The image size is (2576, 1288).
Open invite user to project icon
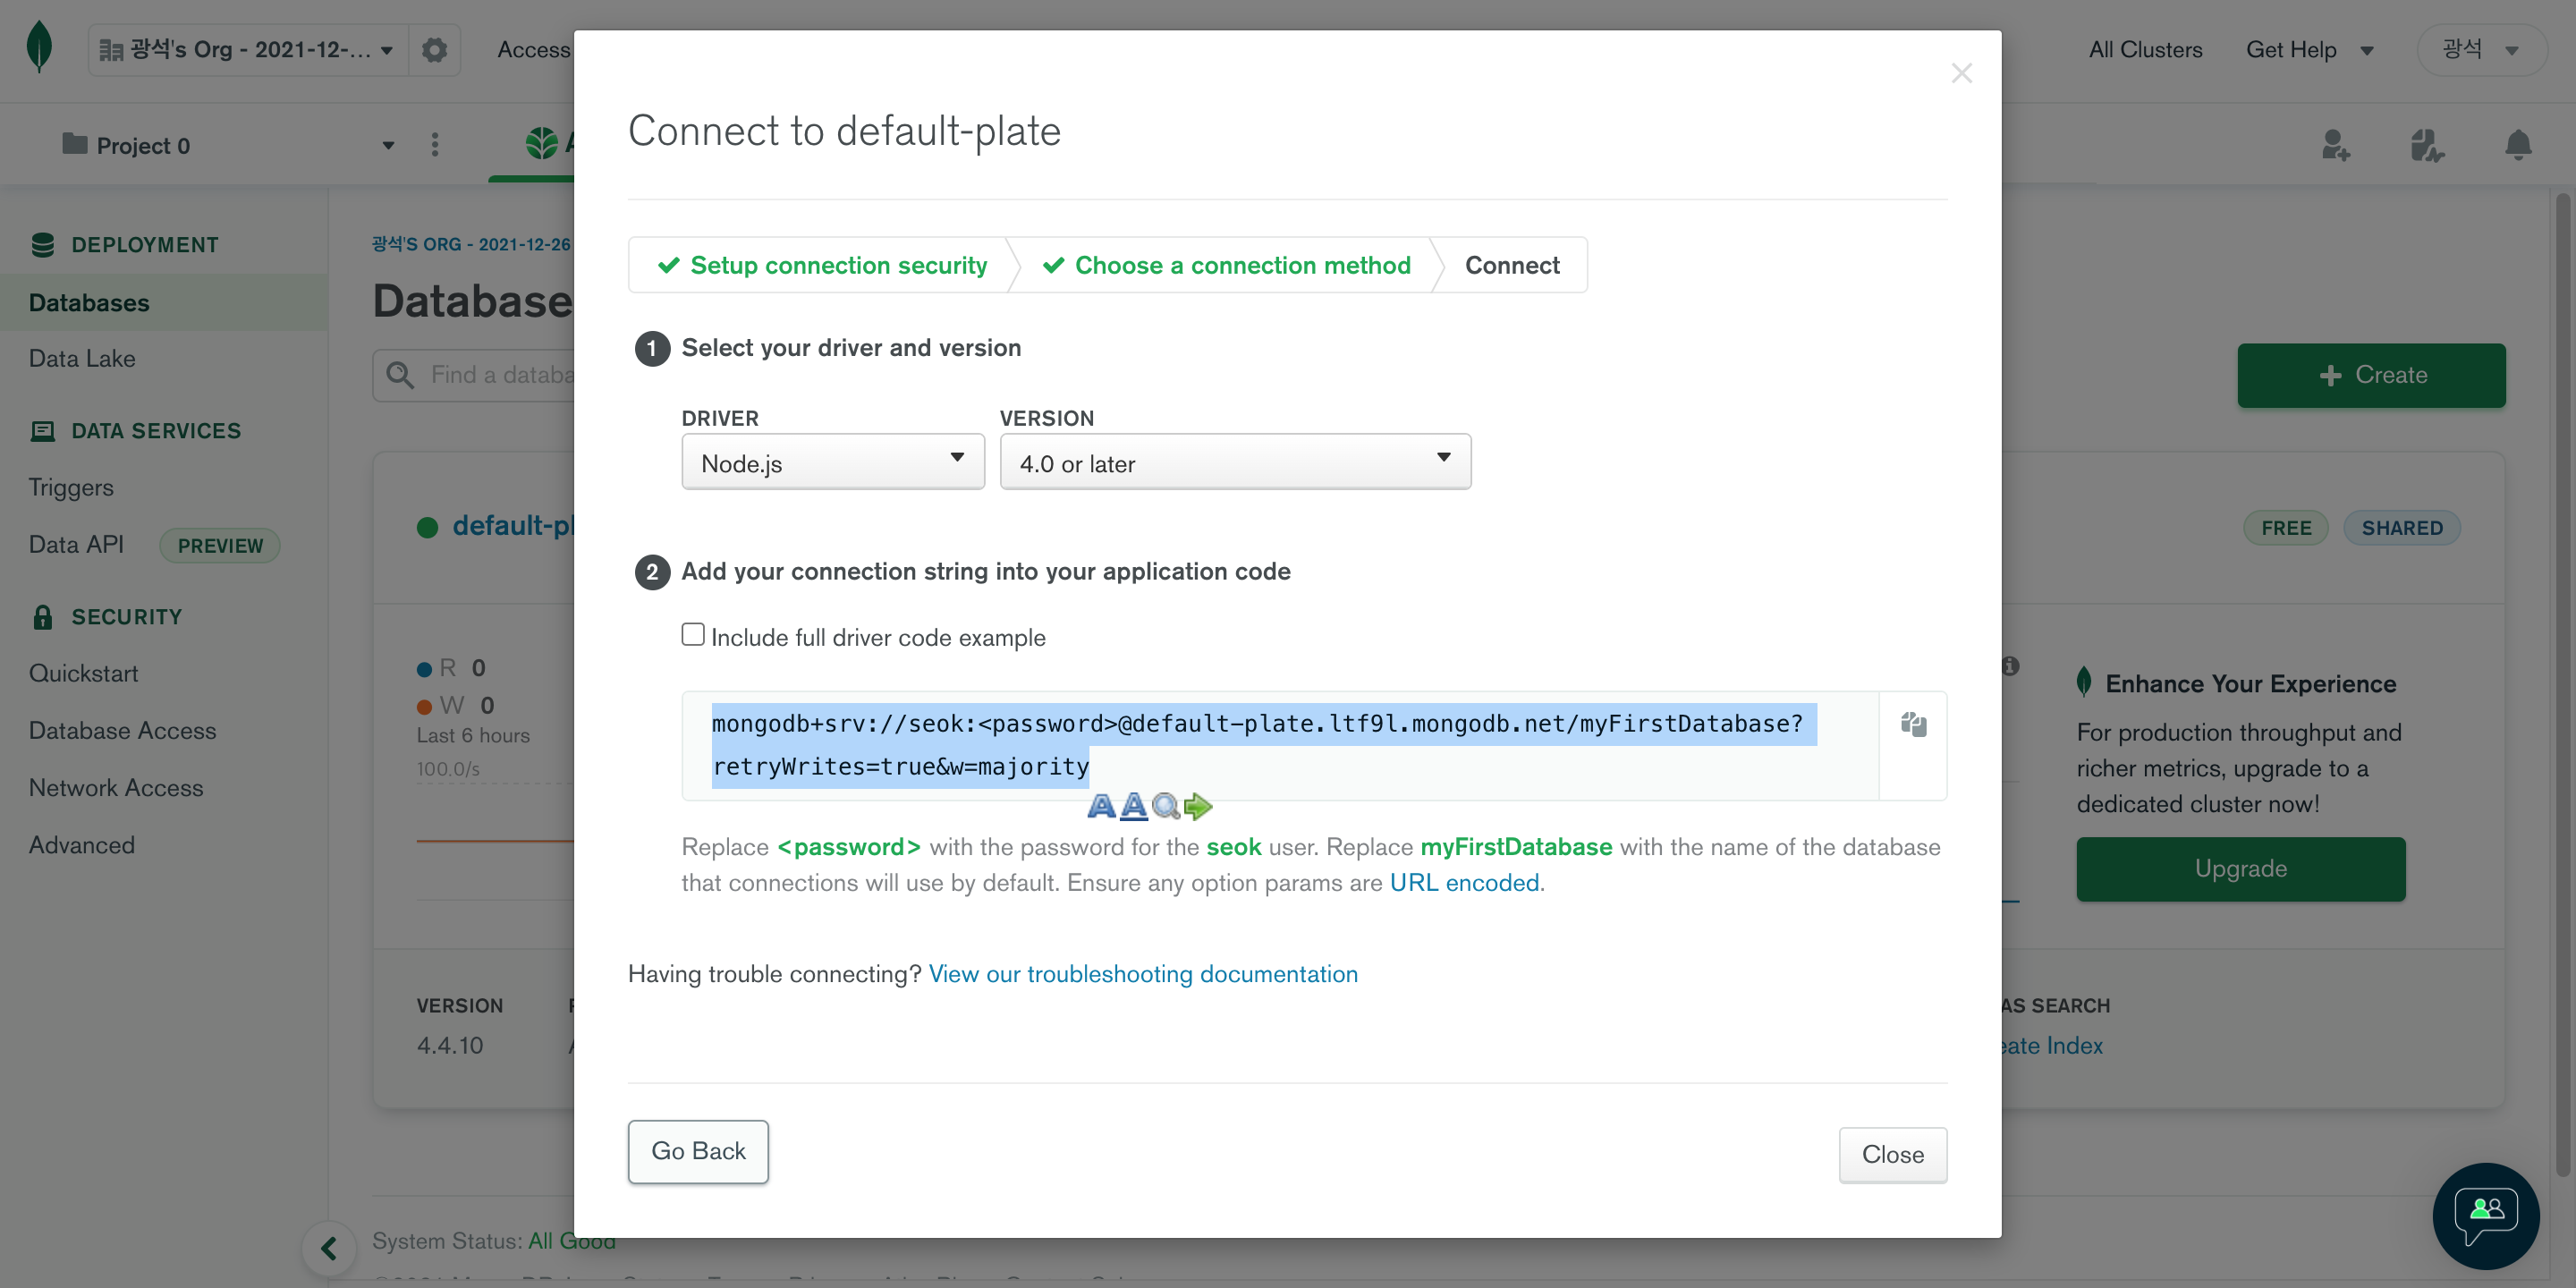[2335, 146]
